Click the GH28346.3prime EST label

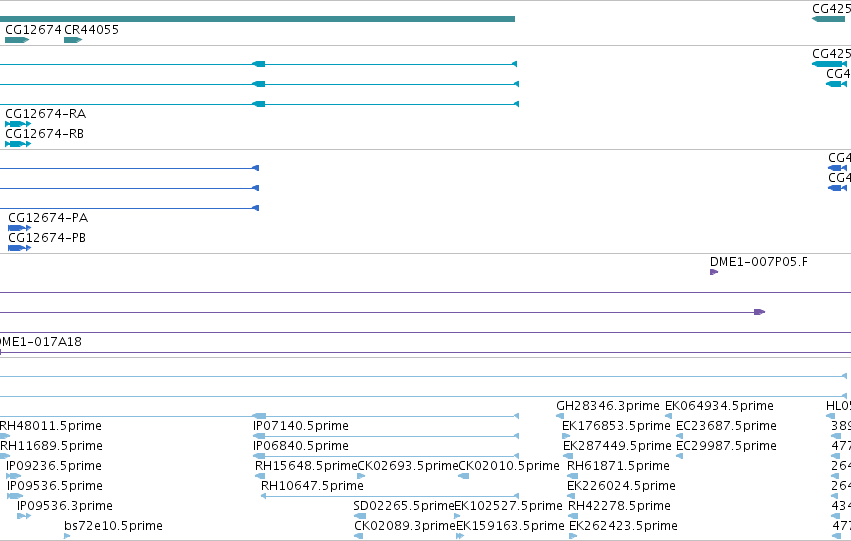[608, 406]
